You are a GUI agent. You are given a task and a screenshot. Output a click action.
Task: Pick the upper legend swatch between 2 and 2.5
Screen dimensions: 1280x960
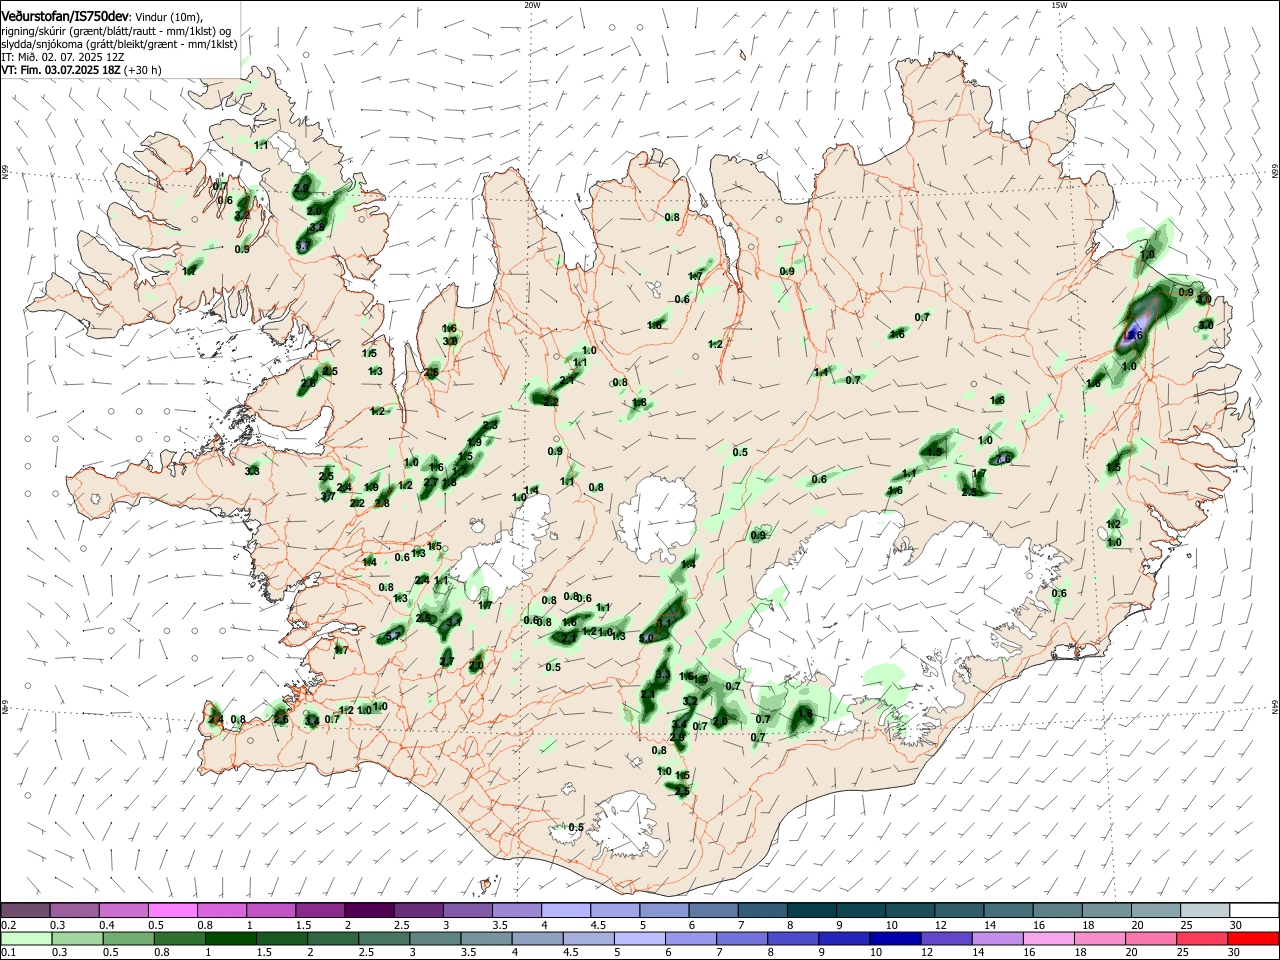369,910
